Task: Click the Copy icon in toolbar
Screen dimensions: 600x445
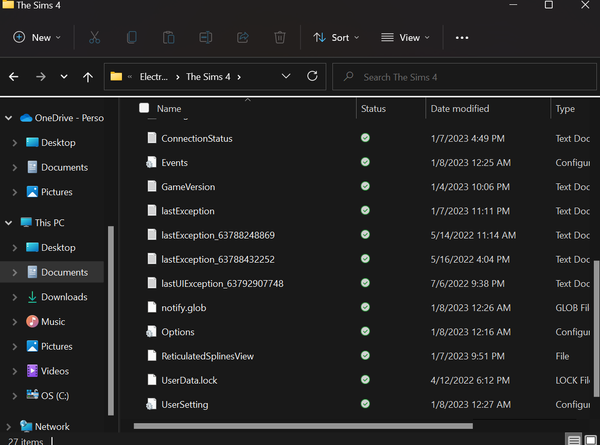Action: click(x=132, y=37)
